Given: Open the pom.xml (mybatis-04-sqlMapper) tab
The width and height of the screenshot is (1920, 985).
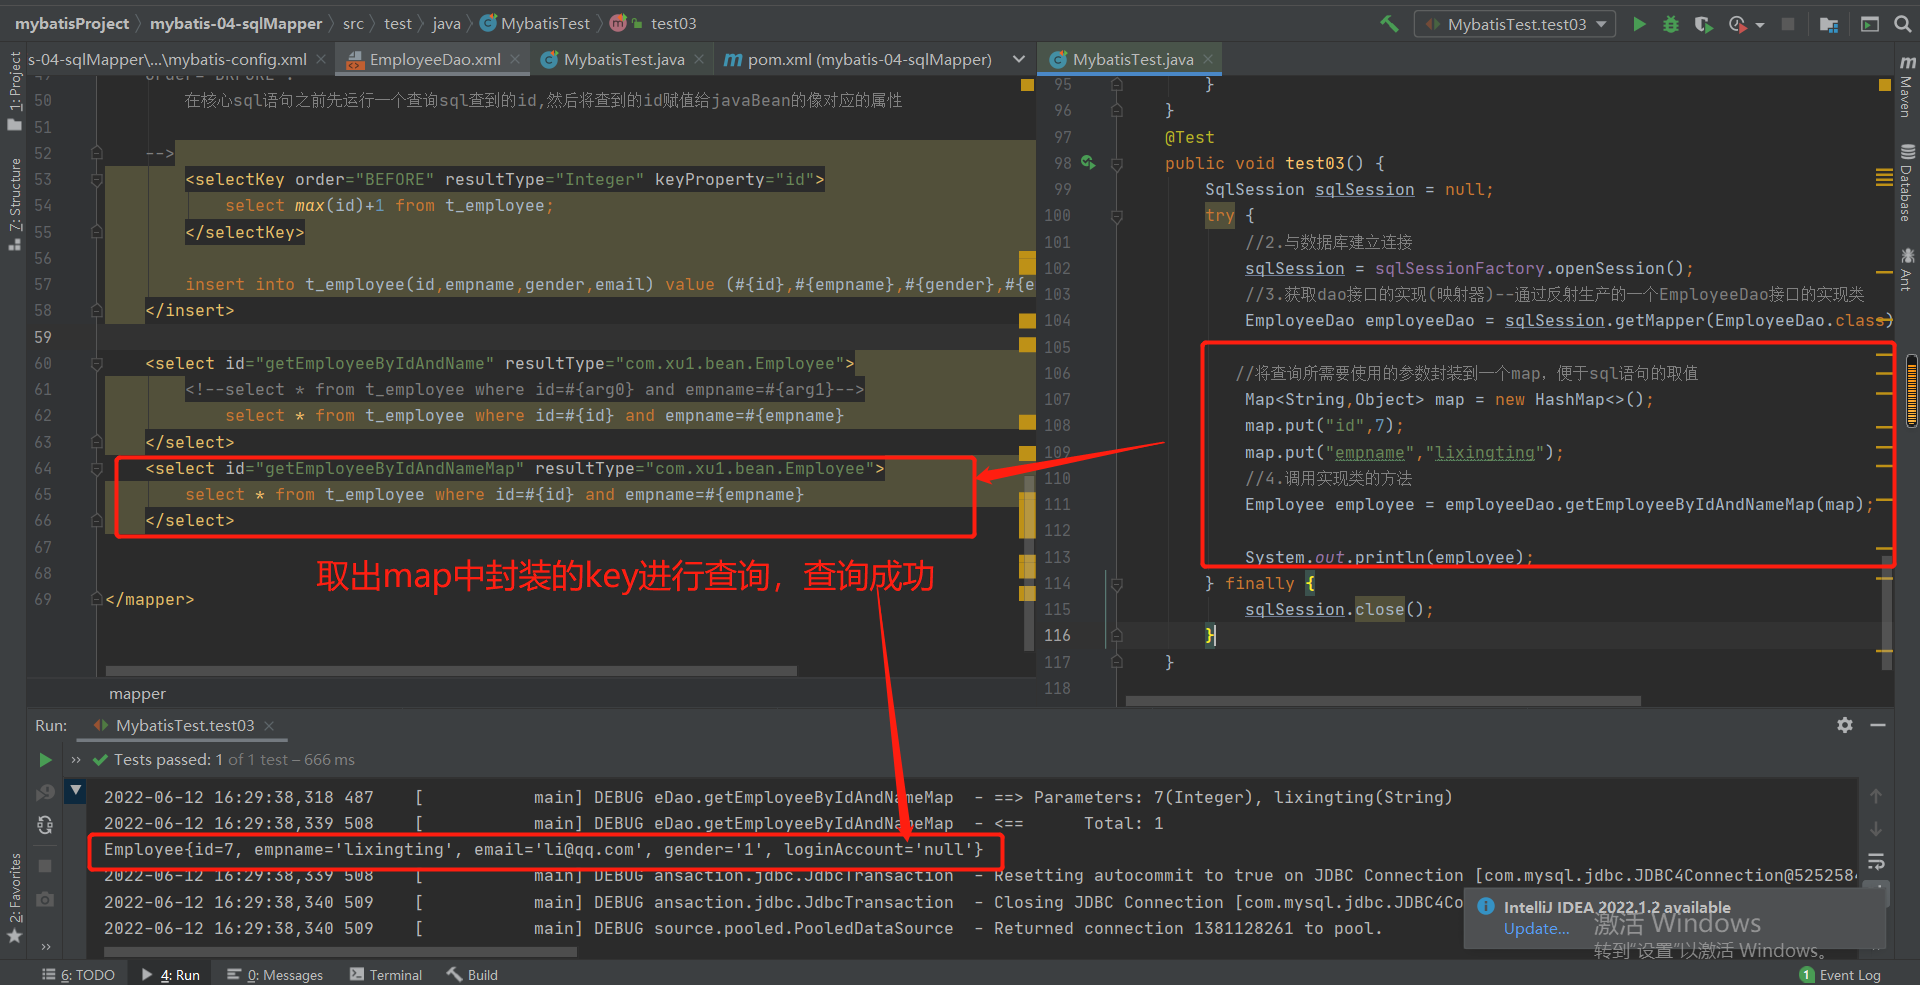Looking at the screenshot, I should [858, 60].
